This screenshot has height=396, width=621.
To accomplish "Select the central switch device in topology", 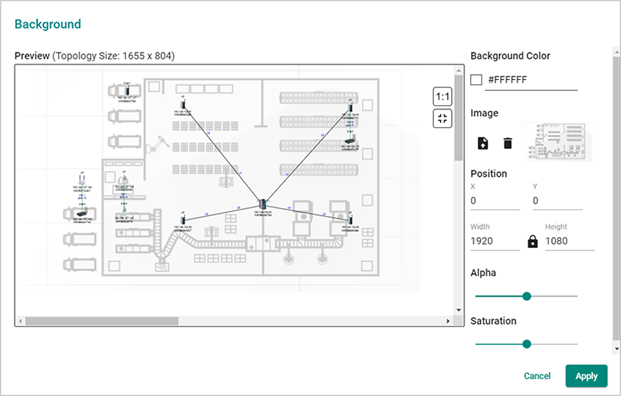I will tap(262, 204).
